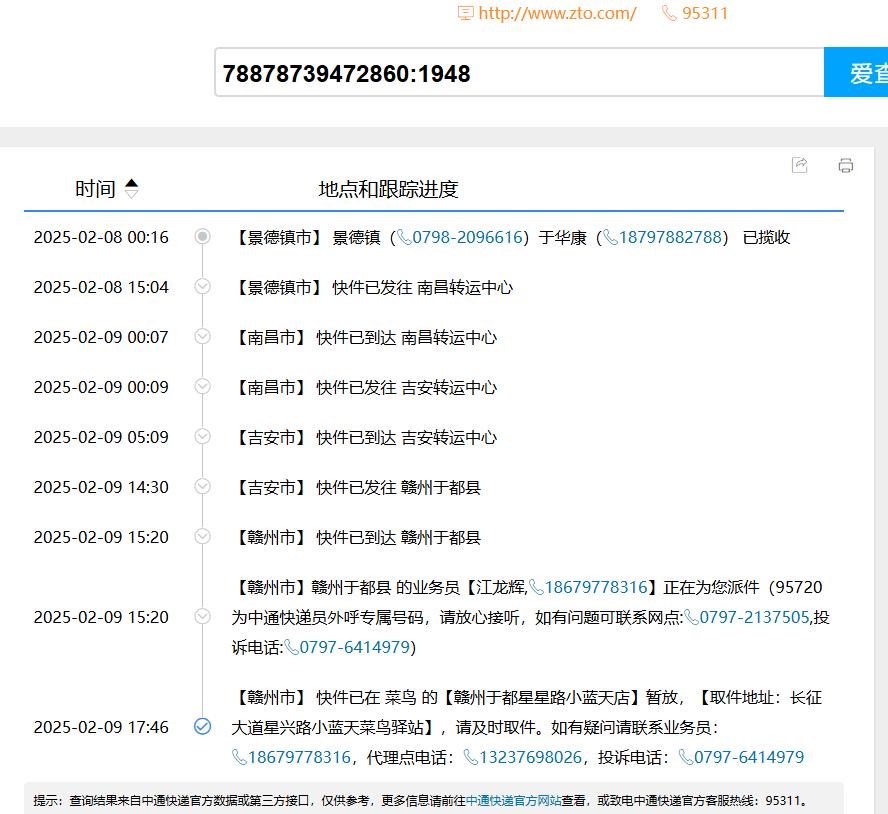The height and width of the screenshot is (814, 888).
Task: Call agent point number 13237698026
Action: [530, 757]
